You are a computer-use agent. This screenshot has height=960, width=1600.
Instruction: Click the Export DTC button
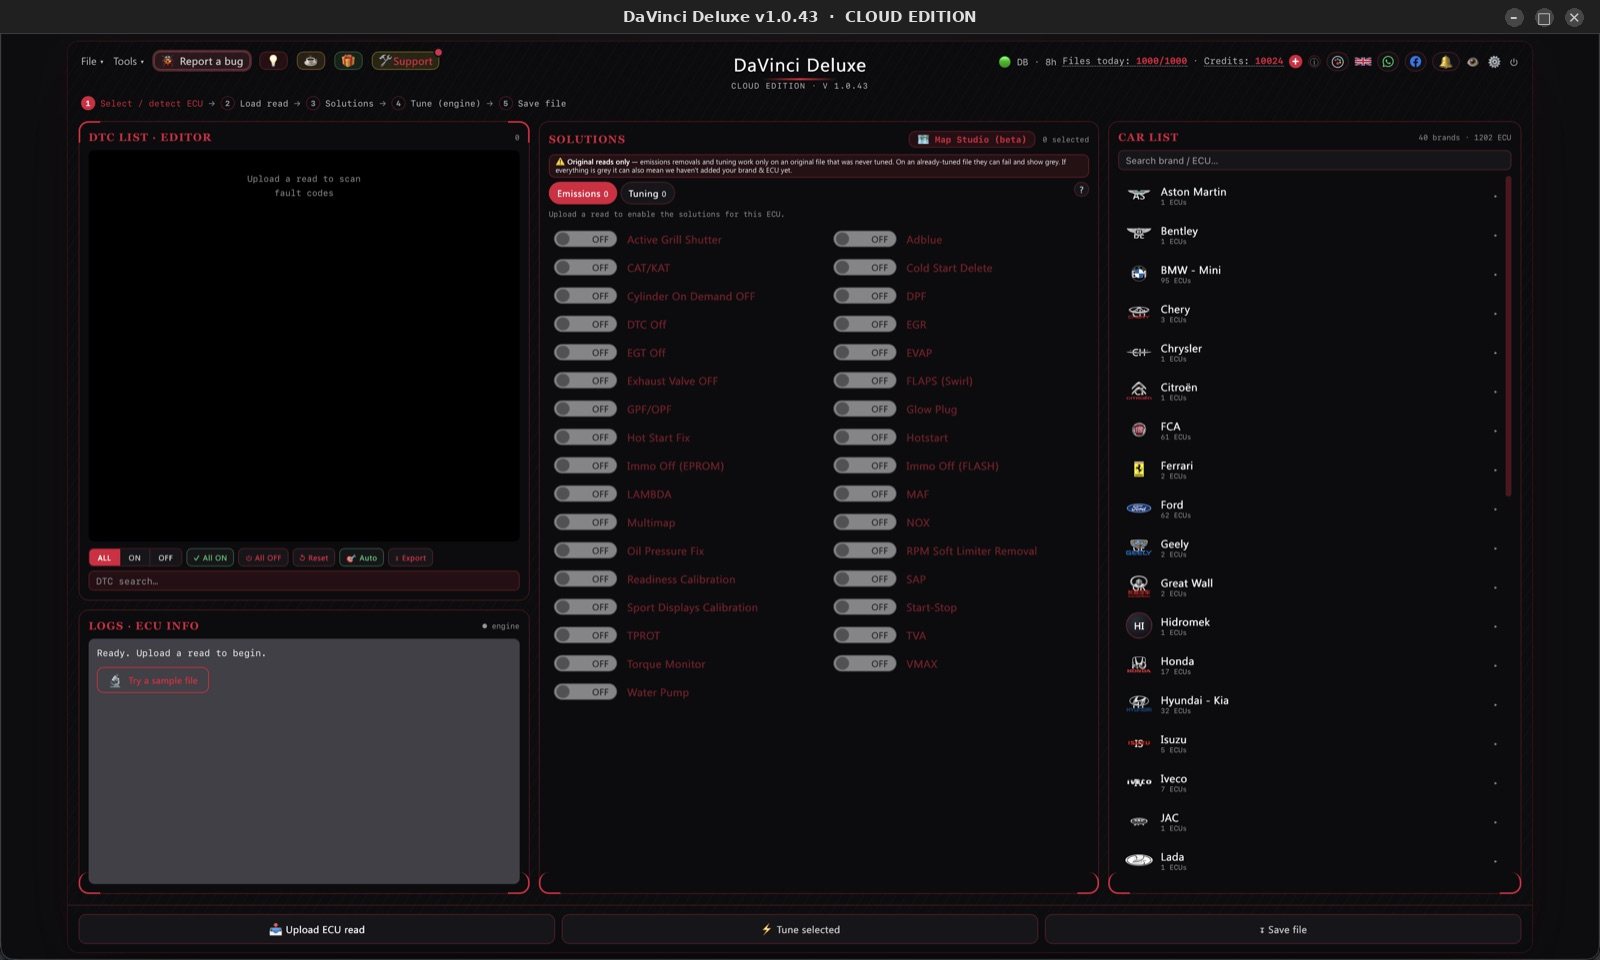point(410,558)
